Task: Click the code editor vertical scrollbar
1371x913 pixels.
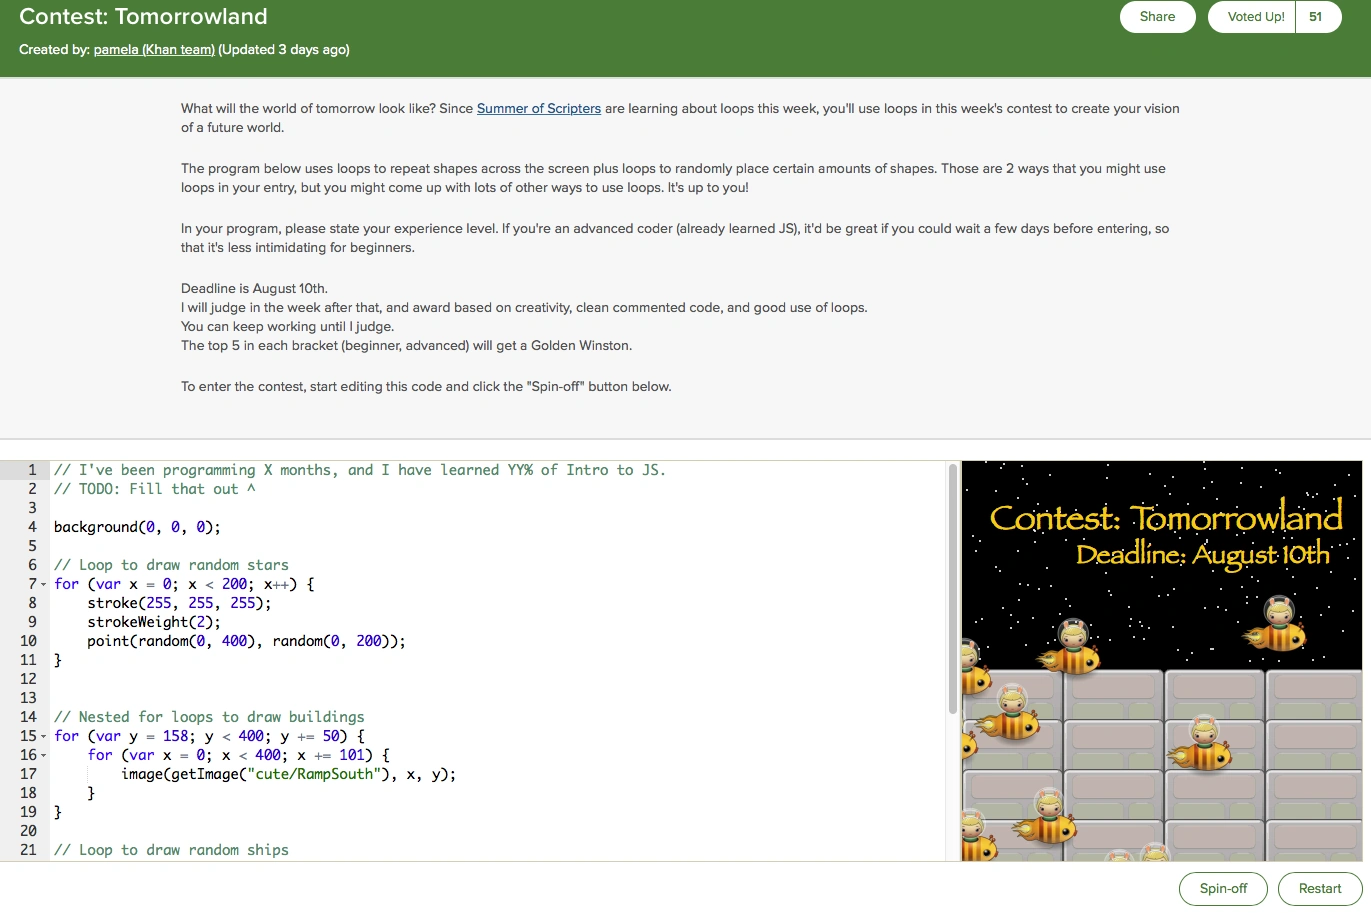Action: pyautogui.click(x=953, y=590)
